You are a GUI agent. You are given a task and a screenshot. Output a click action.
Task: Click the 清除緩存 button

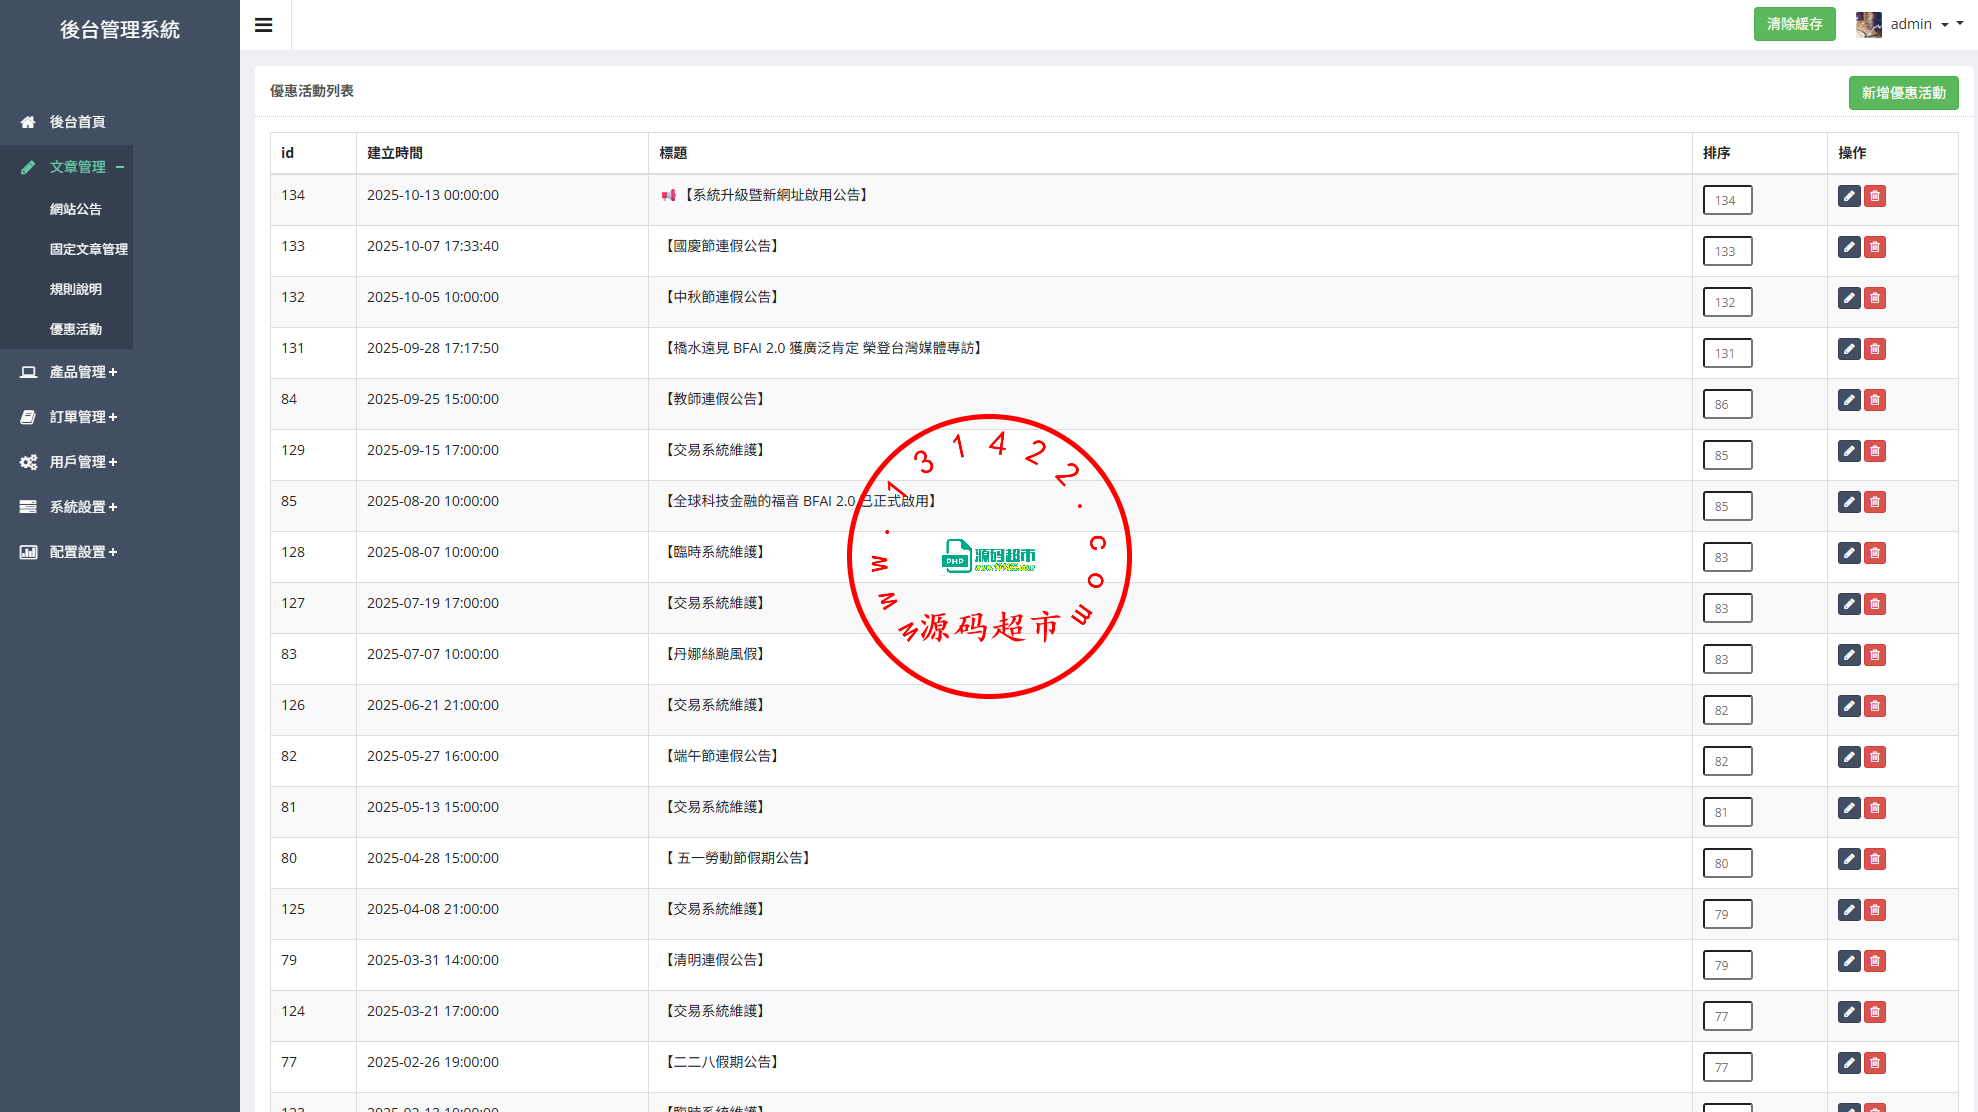tap(1794, 24)
